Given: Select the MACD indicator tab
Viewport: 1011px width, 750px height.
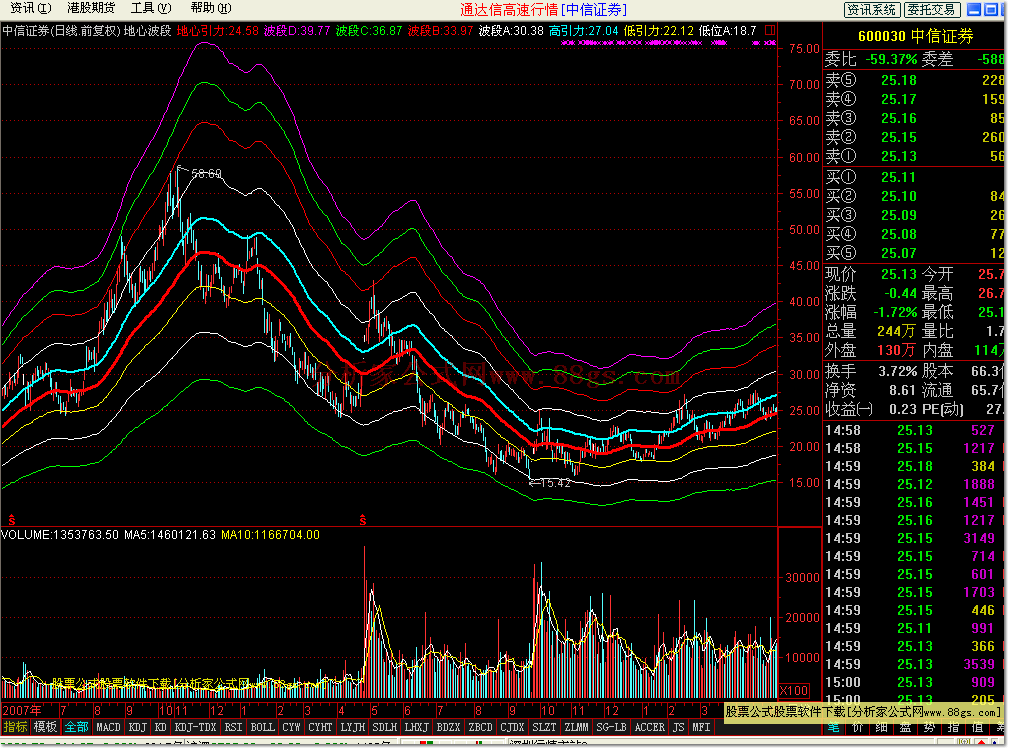Looking at the screenshot, I should click(x=108, y=727).
